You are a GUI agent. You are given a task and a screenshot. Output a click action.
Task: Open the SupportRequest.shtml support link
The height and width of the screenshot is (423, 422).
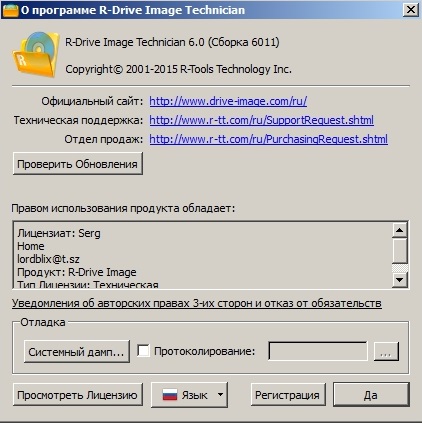[261, 120]
